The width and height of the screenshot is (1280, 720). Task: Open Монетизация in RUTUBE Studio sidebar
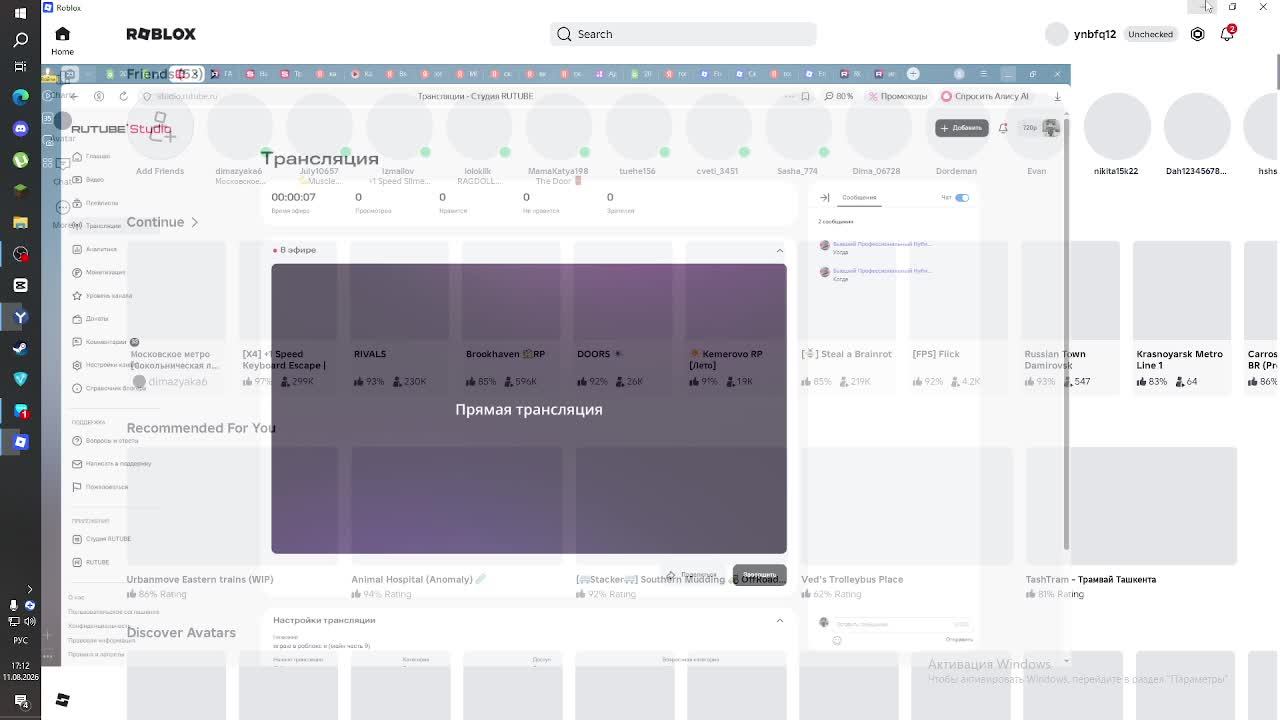pos(98,272)
